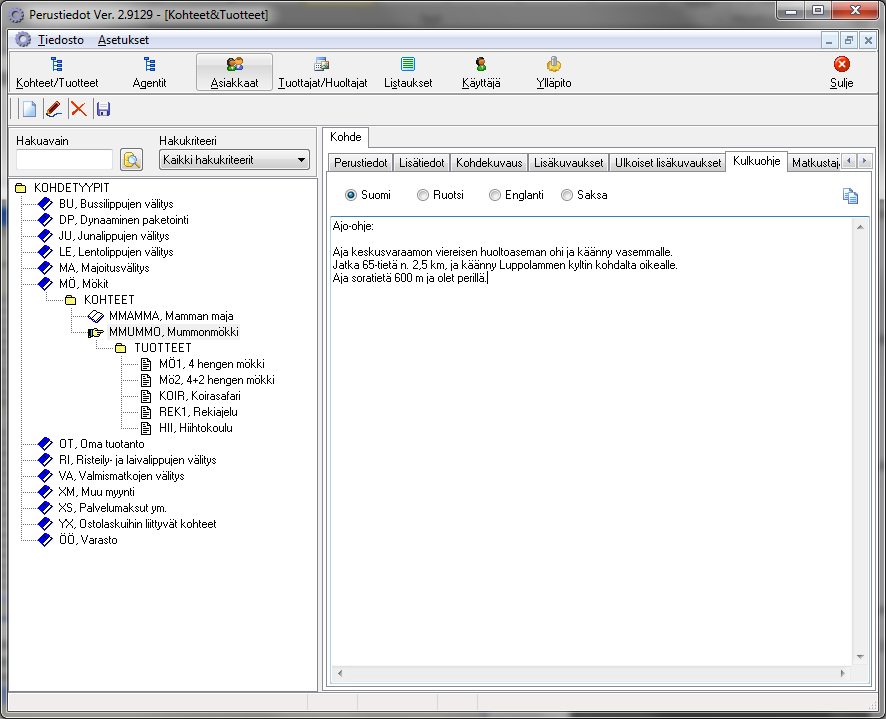Click the text area vertical scrollbar down arrow
This screenshot has width=886, height=719.
point(860,657)
